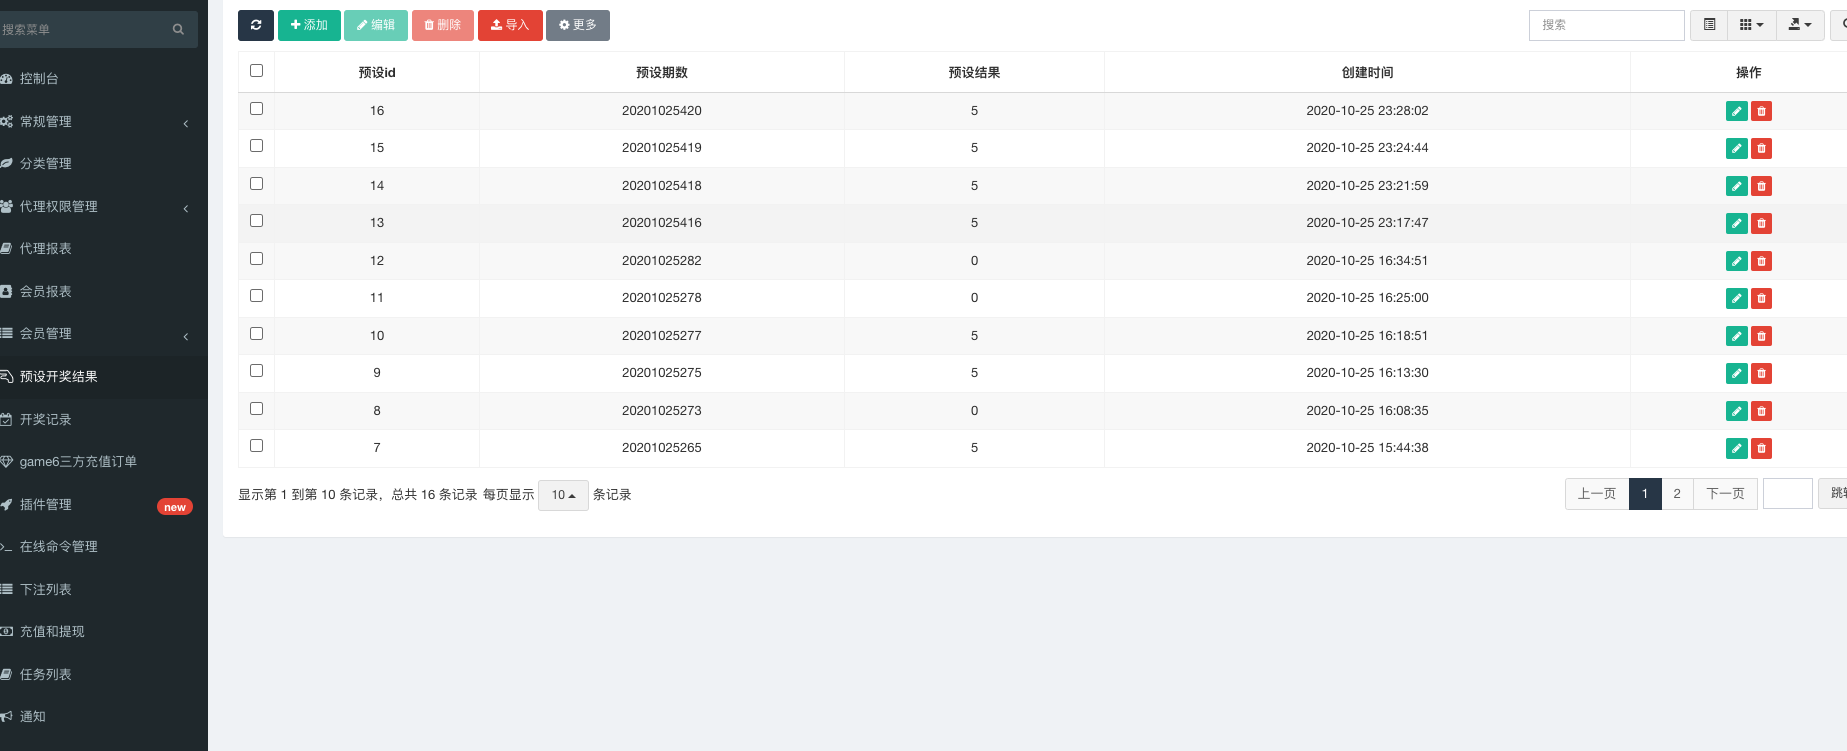This screenshot has width=1847, height=751.
Task: Check the checkbox for preset id 8
Action: tap(256, 408)
